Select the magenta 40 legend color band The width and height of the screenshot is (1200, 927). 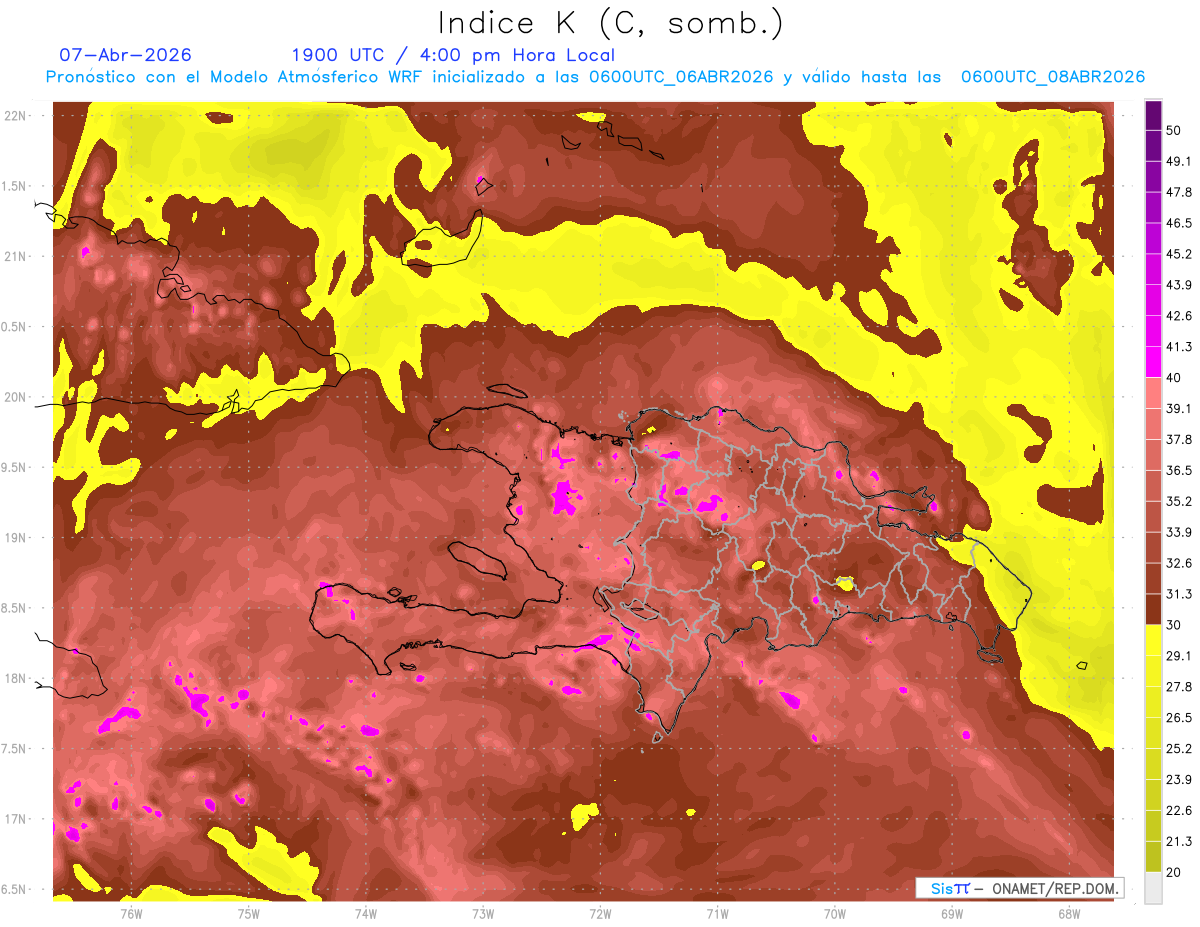pyautogui.click(x=1153, y=362)
